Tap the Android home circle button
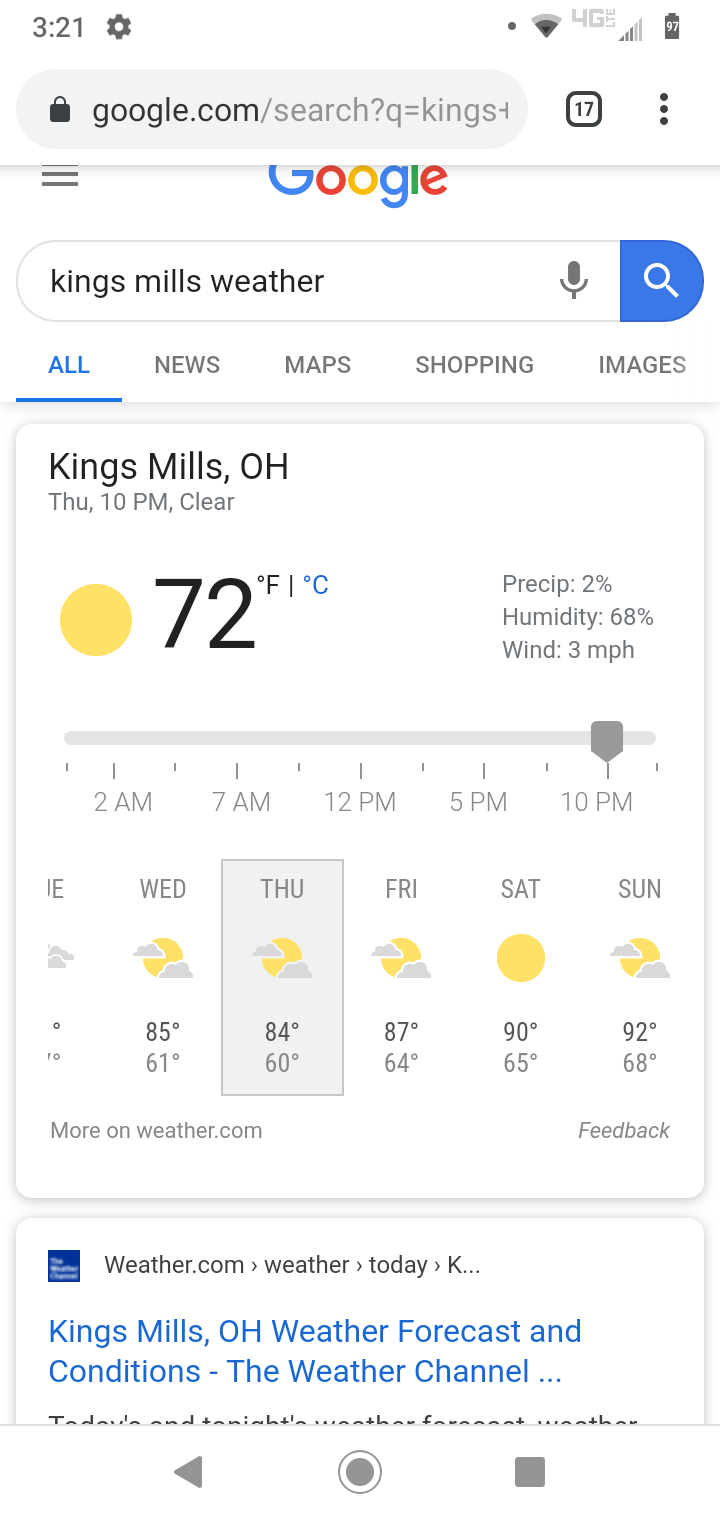The width and height of the screenshot is (720, 1520). click(x=360, y=1471)
